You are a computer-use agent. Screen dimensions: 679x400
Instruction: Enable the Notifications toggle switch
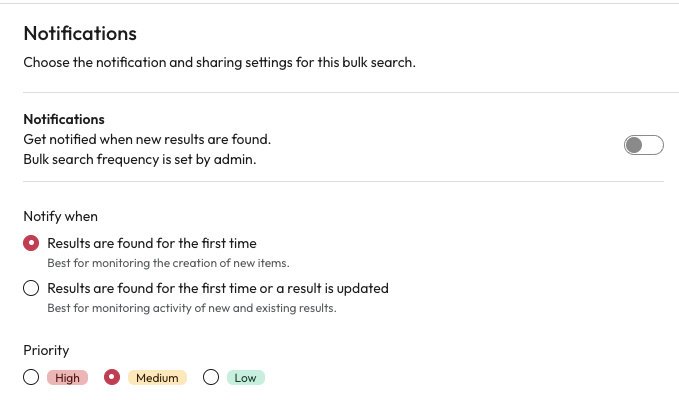pos(643,146)
